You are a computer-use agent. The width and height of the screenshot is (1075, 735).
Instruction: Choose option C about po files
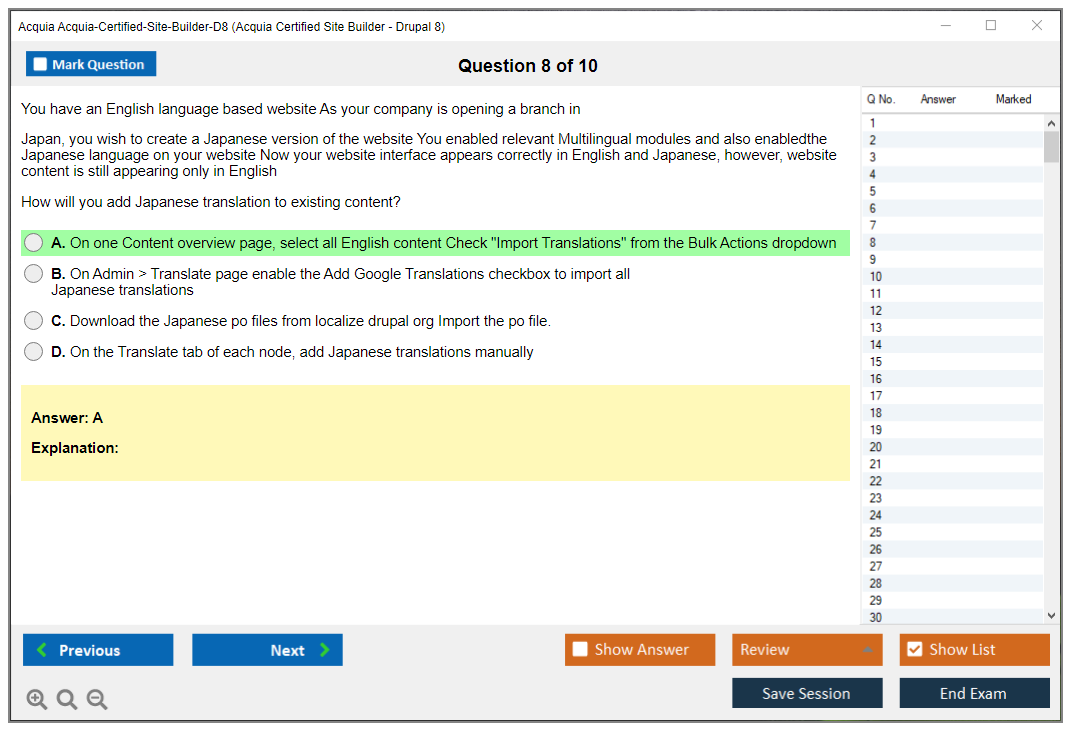coord(34,321)
